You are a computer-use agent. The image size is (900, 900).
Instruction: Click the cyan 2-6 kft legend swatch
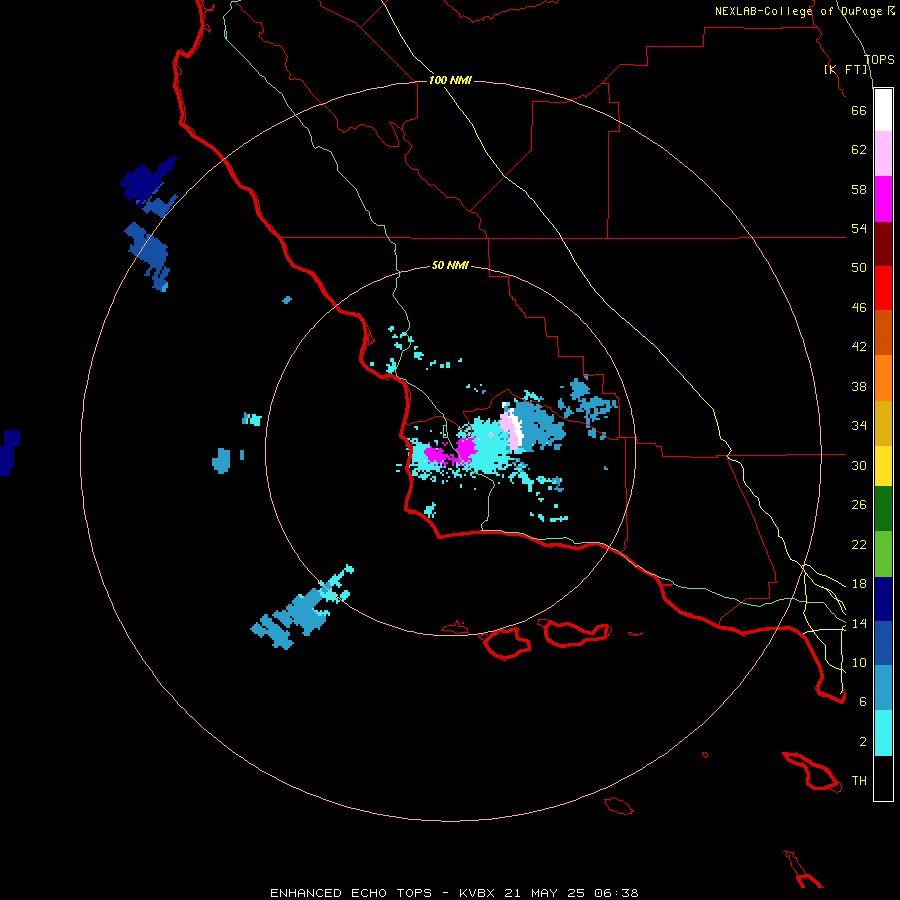pos(883,733)
